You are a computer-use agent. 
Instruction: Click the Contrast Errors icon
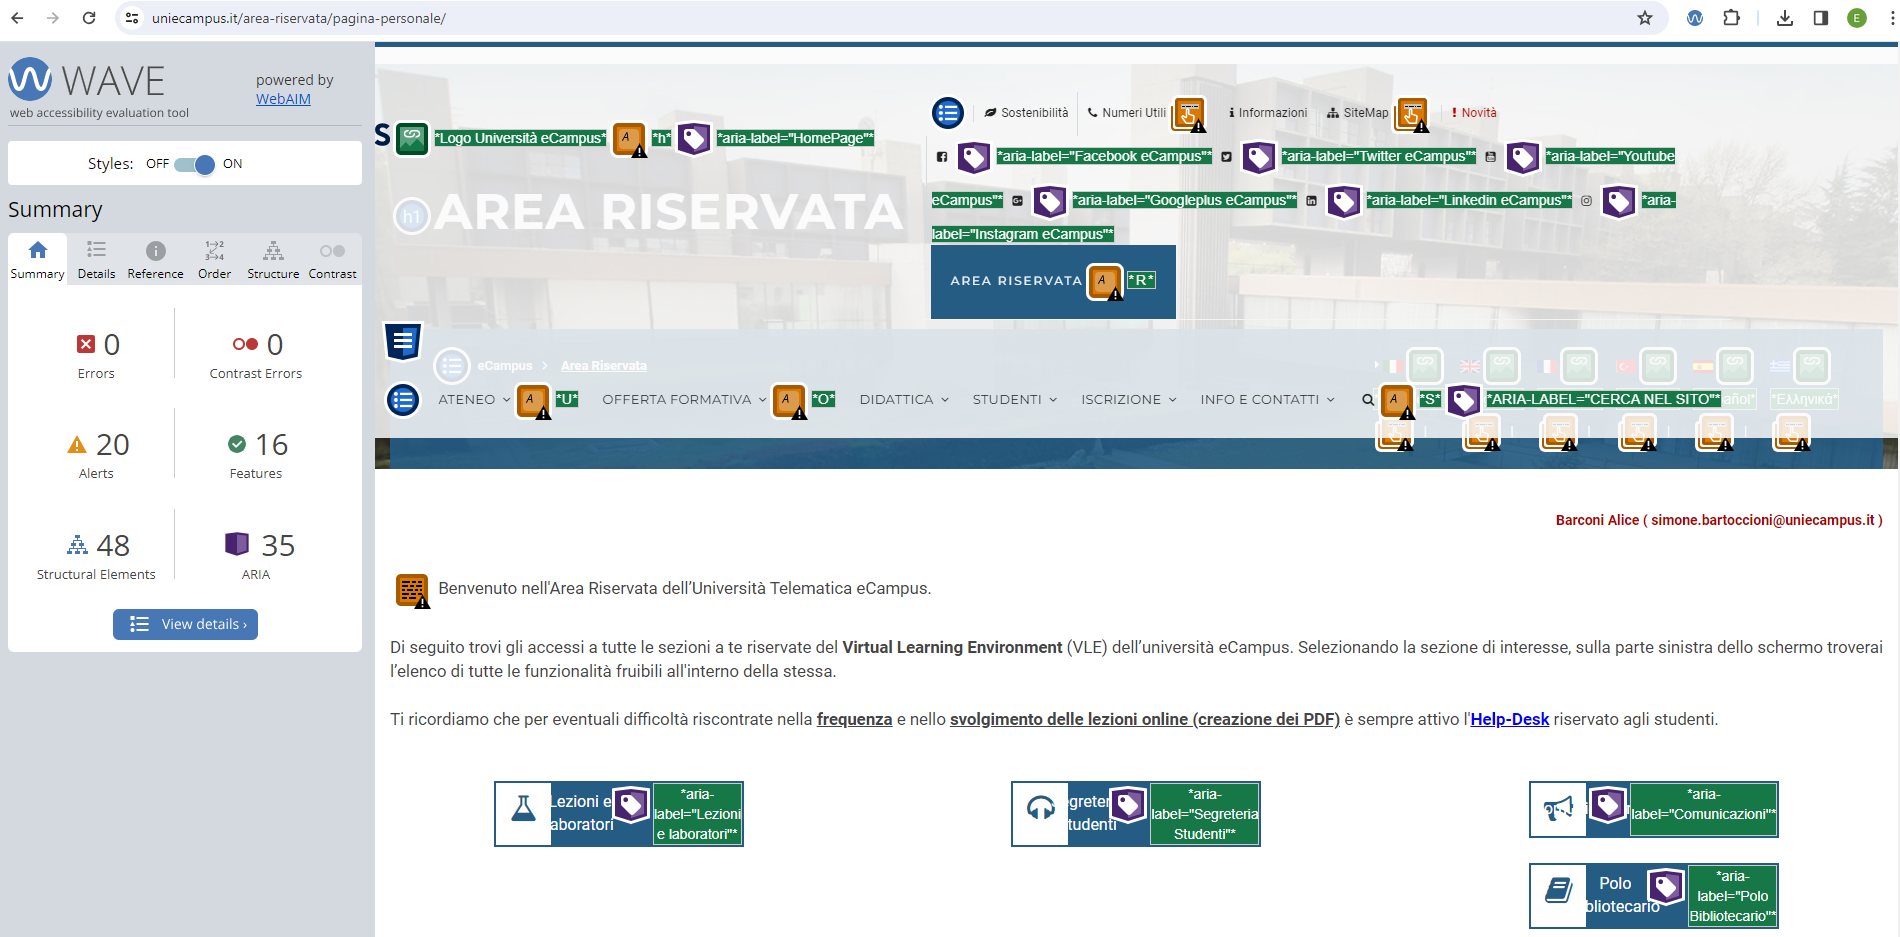pyautogui.click(x=245, y=344)
